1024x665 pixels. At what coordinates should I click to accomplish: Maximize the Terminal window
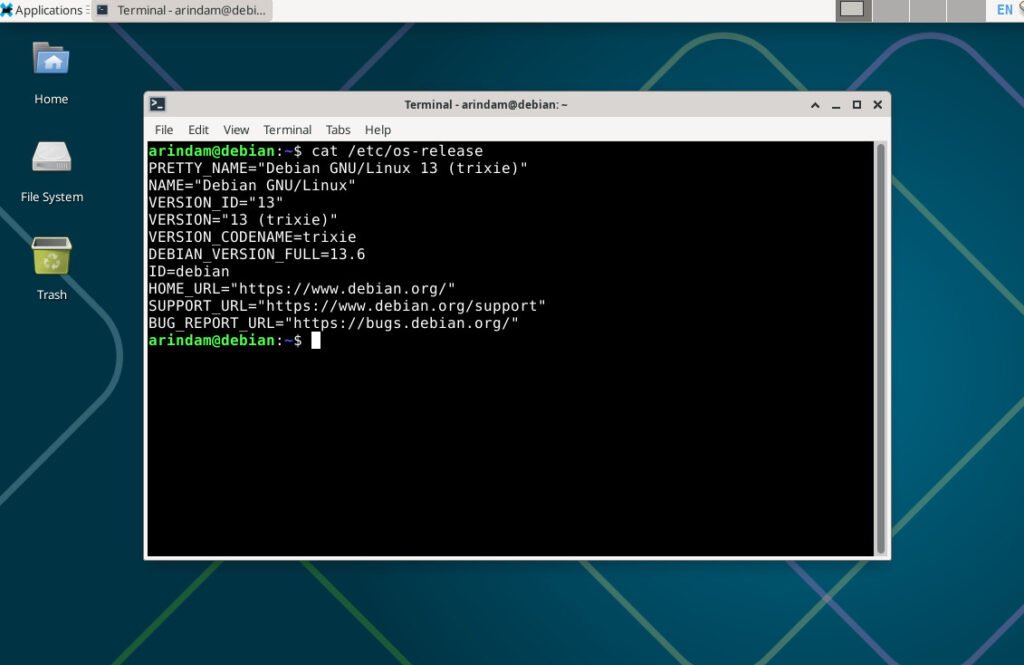857,105
